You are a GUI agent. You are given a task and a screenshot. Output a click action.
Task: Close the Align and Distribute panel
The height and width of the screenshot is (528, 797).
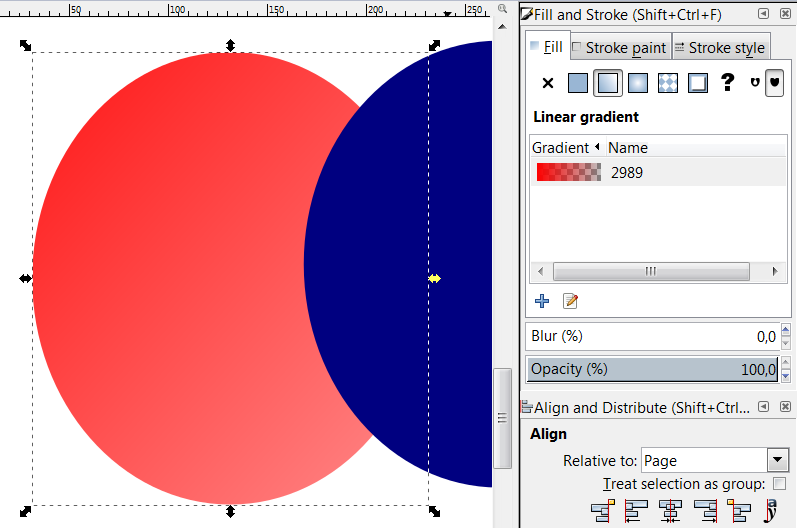pos(785,407)
